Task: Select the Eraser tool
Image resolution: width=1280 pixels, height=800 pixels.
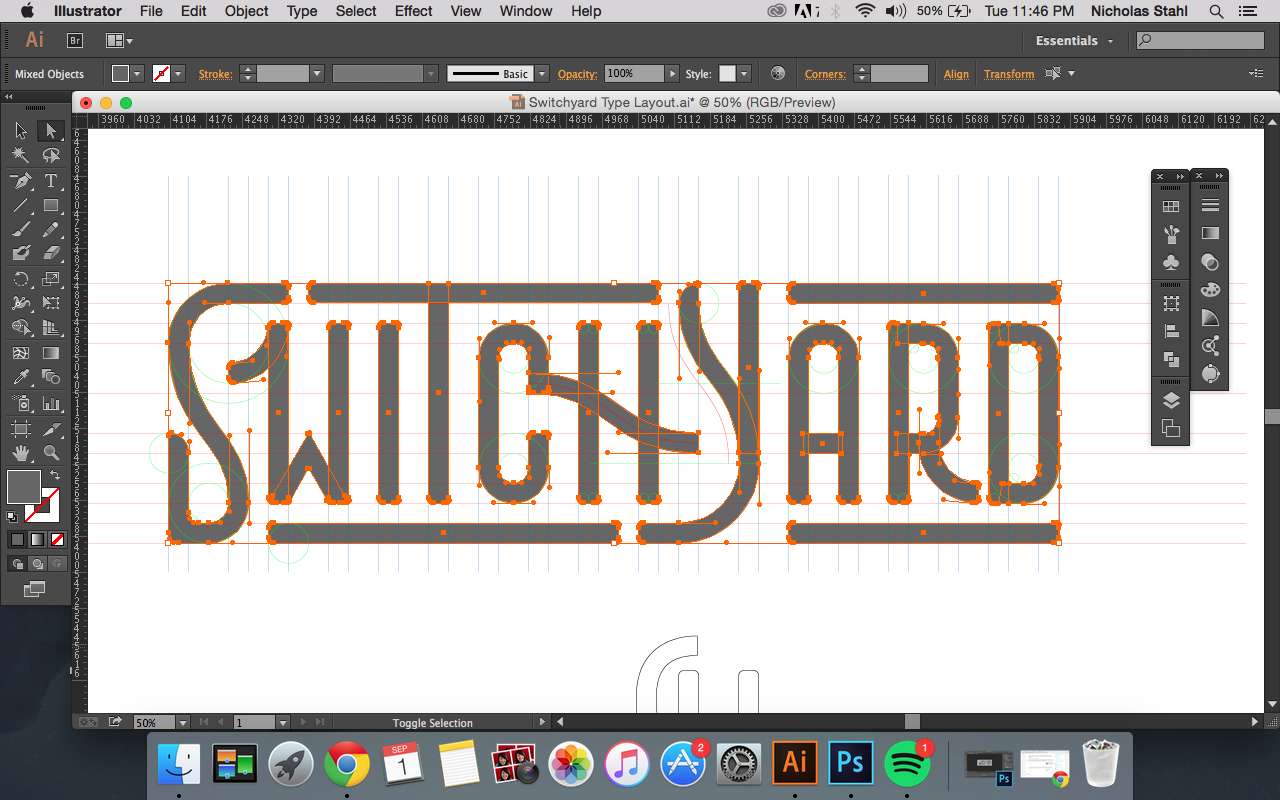Action: coord(51,254)
